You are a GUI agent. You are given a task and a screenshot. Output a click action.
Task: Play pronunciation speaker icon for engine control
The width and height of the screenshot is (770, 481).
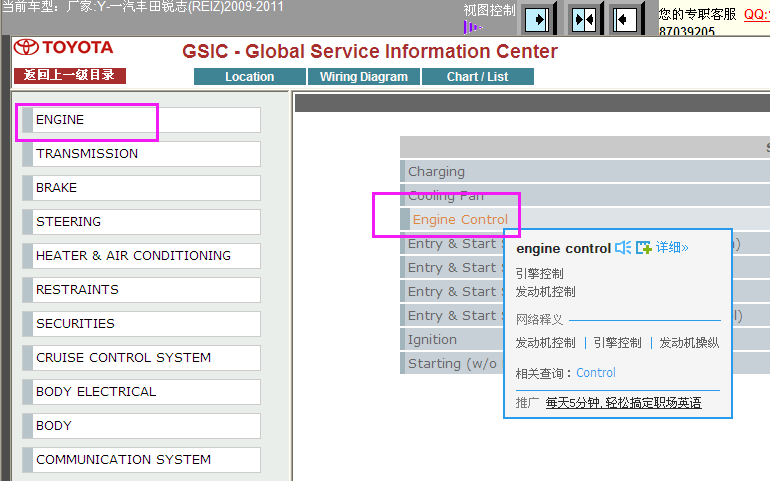tap(623, 248)
